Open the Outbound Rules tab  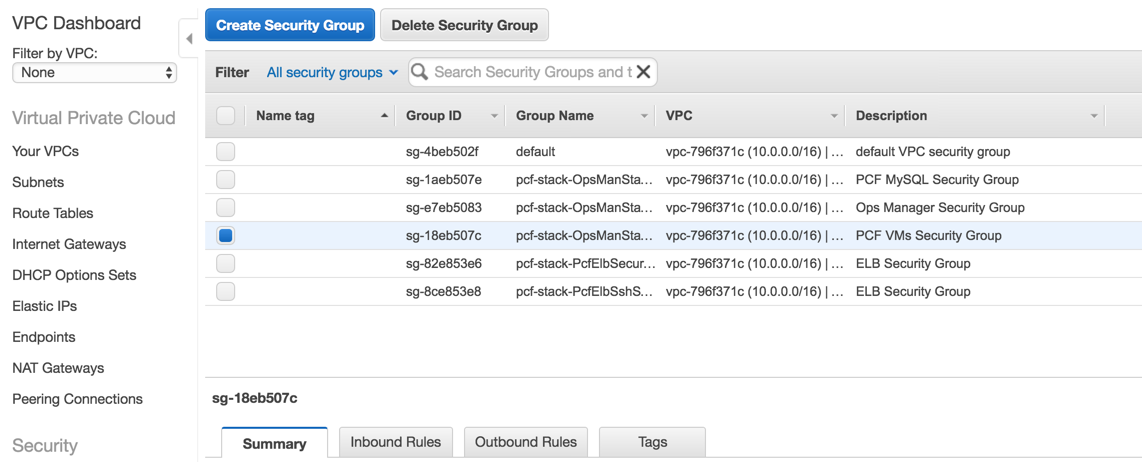coord(526,442)
